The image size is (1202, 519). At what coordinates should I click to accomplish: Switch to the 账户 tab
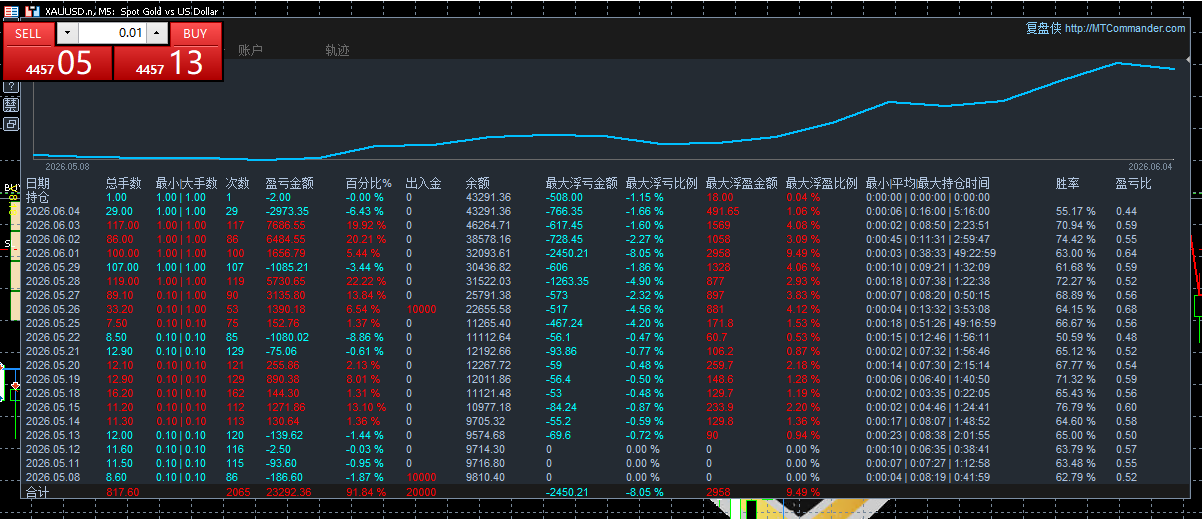250,50
